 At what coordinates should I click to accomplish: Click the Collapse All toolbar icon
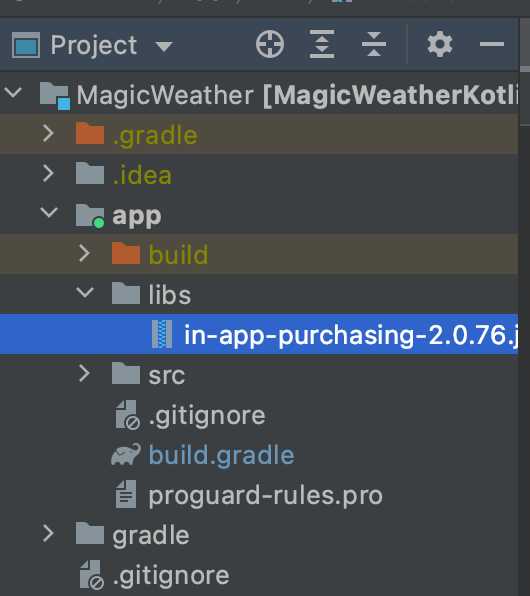click(374, 44)
